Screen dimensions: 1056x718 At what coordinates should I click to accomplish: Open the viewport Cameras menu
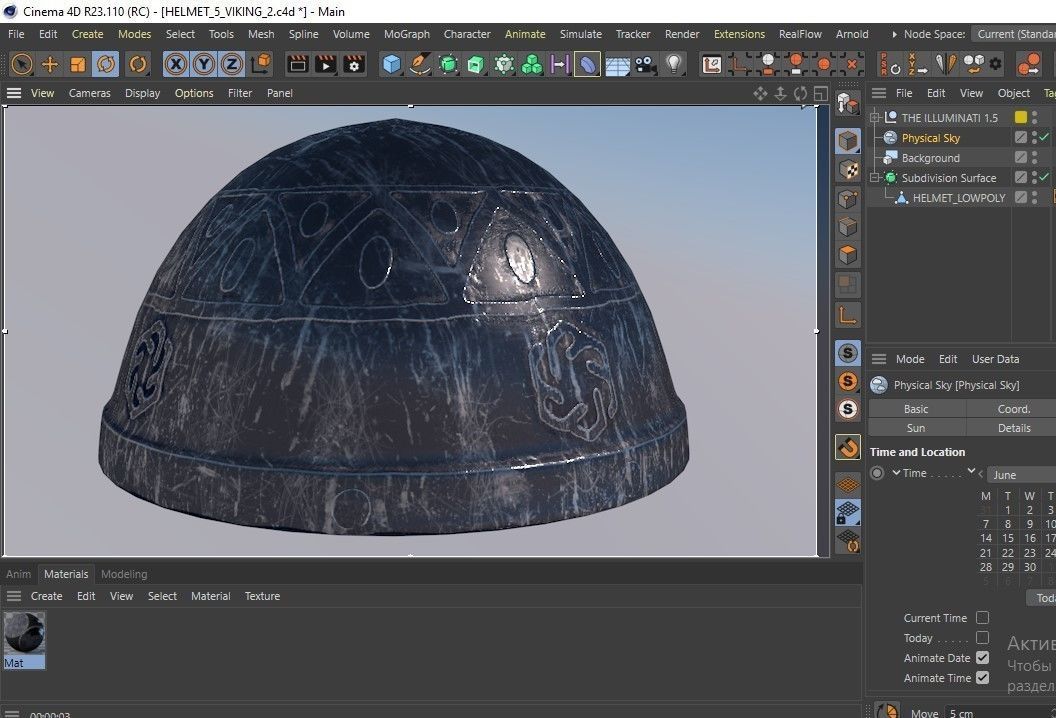[90, 93]
